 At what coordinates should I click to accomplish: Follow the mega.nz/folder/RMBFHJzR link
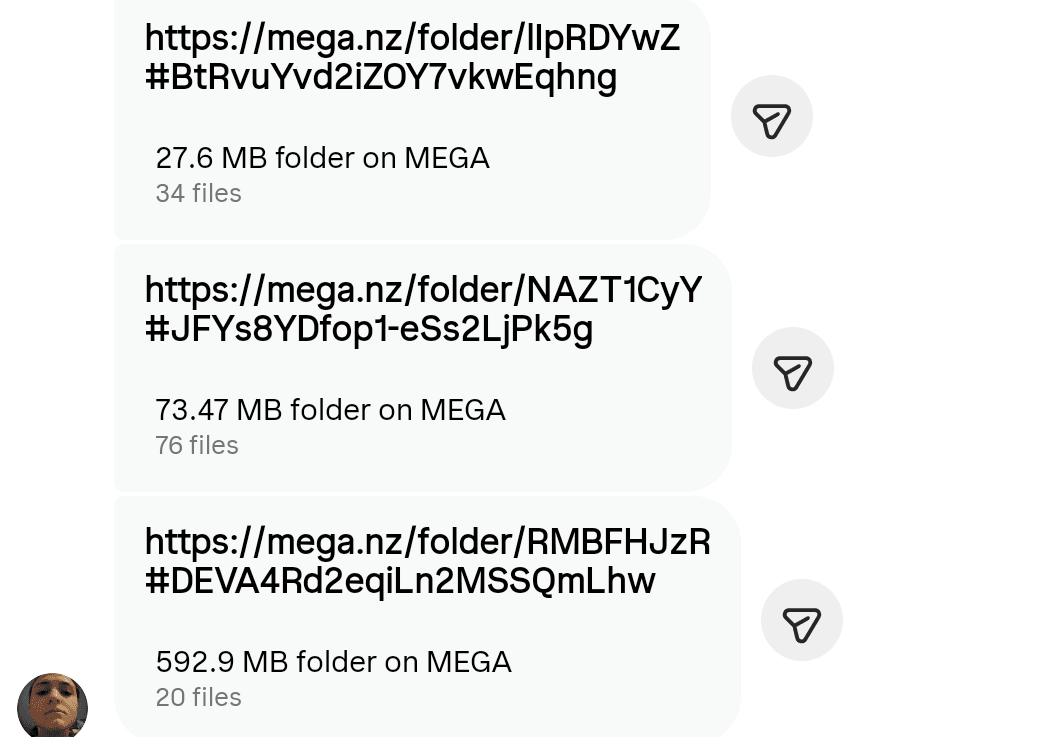(x=427, y=543)
